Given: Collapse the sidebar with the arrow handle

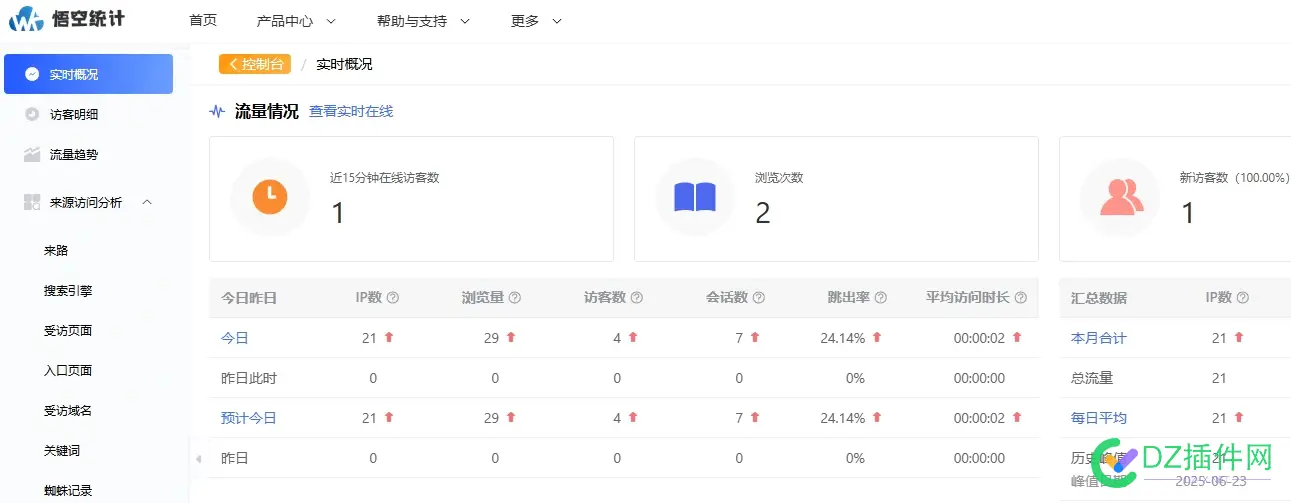Looking at the screenshot, I should [197, 459].
